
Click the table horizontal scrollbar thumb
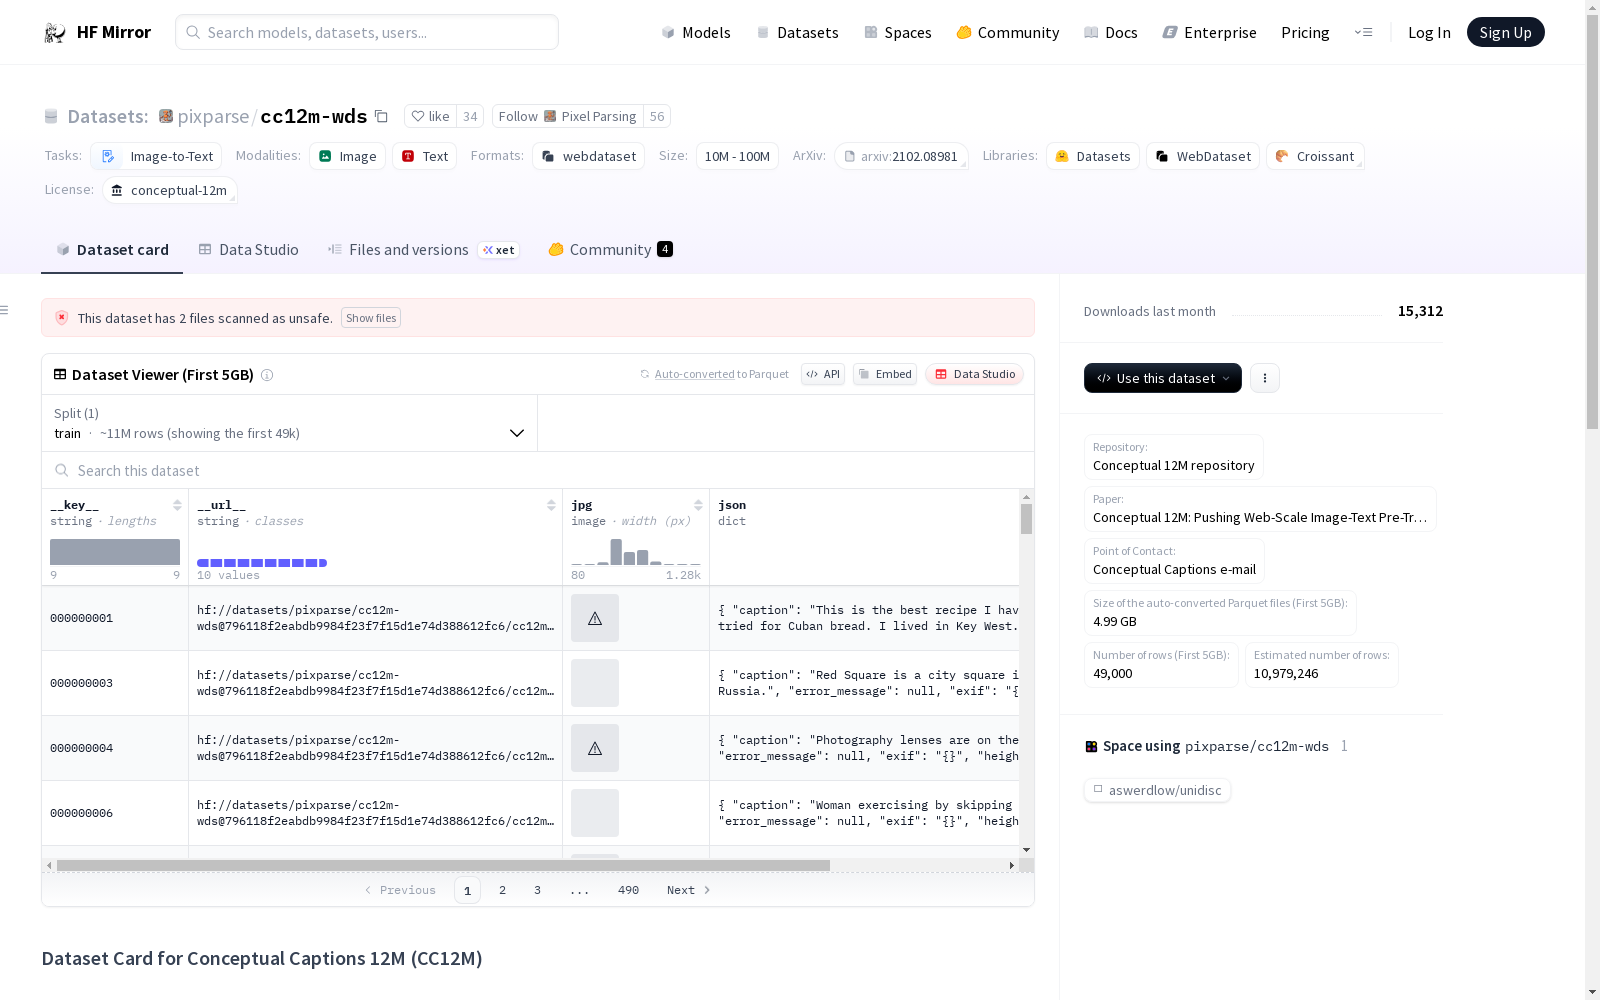tap(443, 865)
